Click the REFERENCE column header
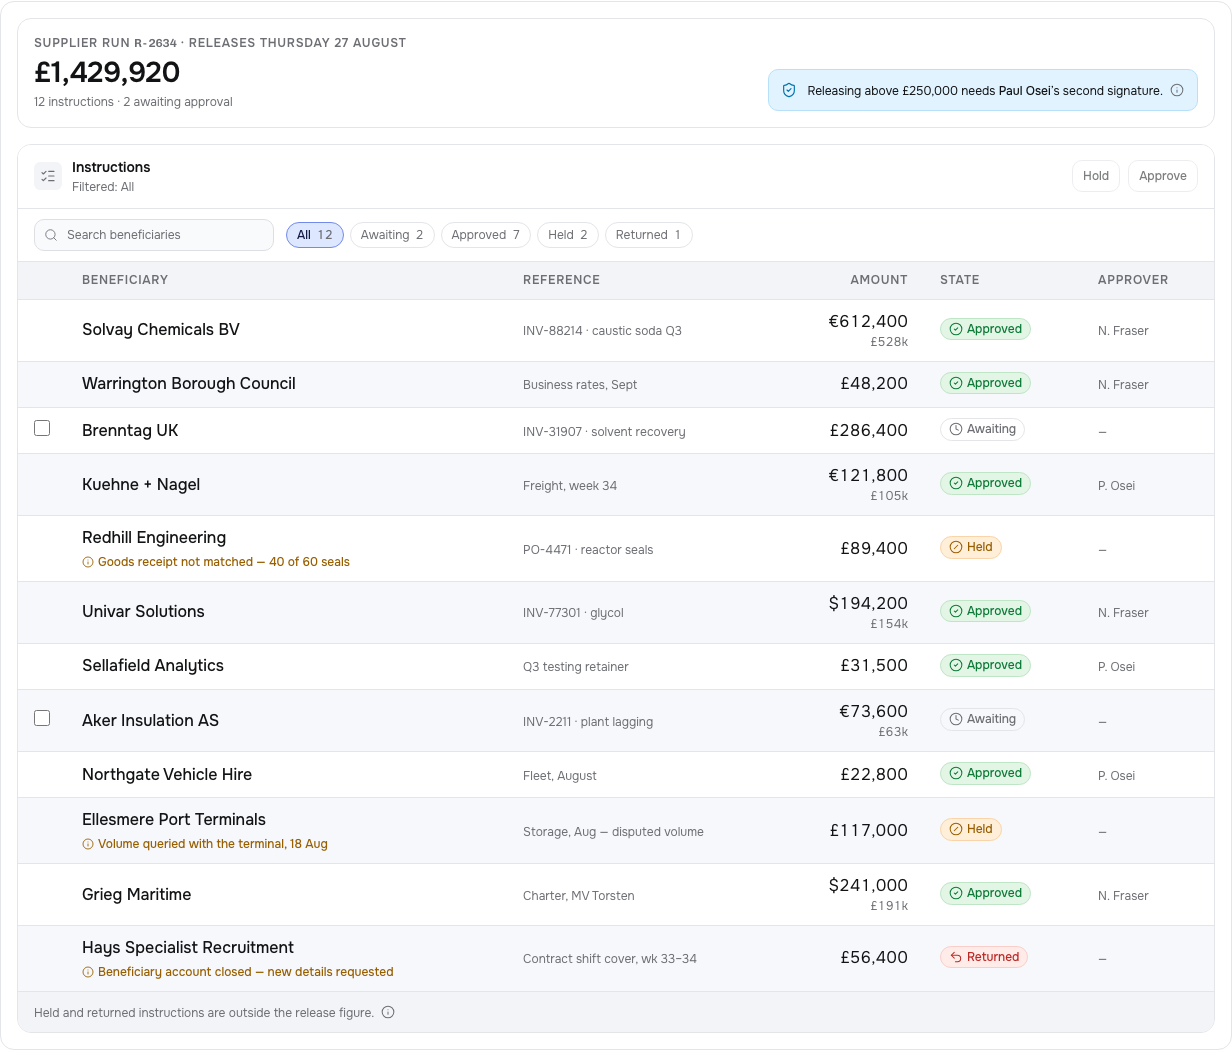 click(x=561, y=280)
